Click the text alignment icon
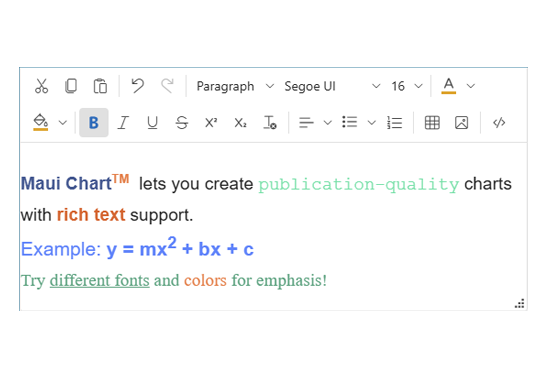Image resolution: width=550 pixels, height=380 pixels. [306, 123]
